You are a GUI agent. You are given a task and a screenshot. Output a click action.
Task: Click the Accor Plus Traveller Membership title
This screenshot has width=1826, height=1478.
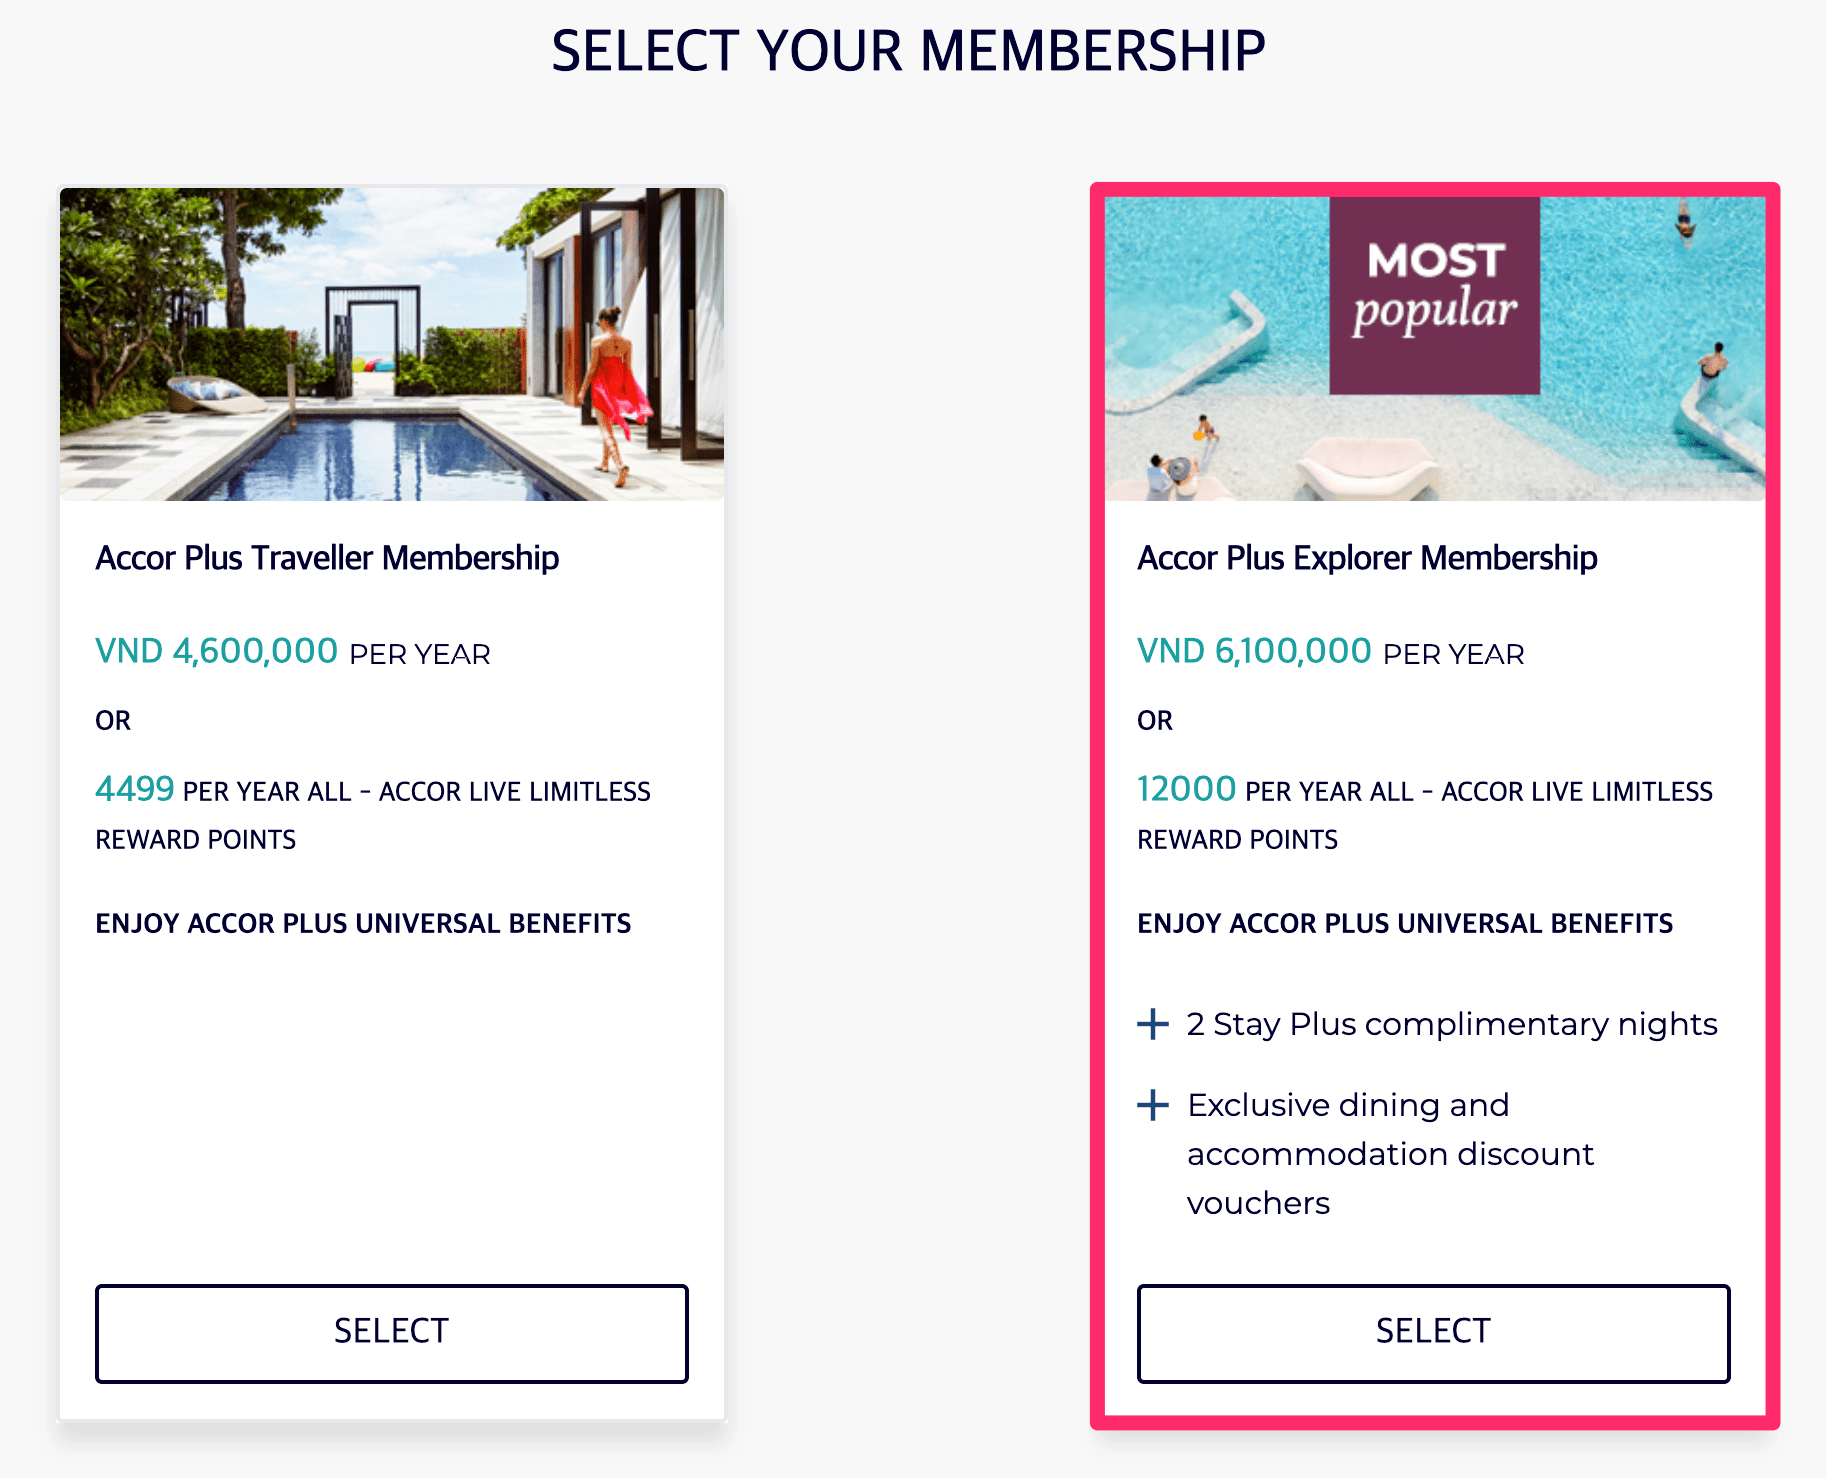[327, 558]
